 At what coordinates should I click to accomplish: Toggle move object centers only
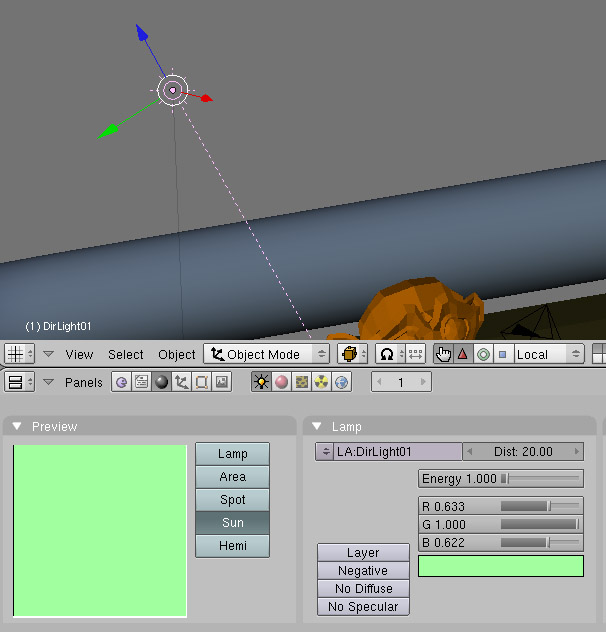click(415, 354)
